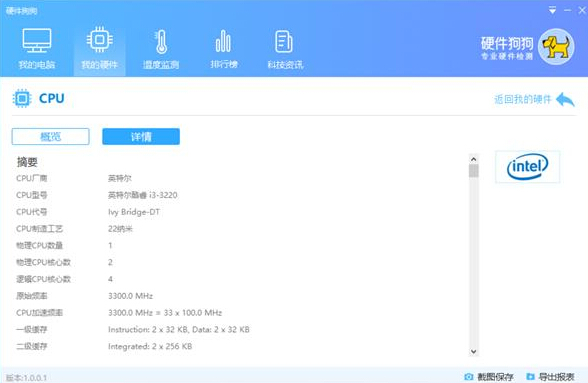
Task: Switch to the 详情 tab
Action: point(141,137)
